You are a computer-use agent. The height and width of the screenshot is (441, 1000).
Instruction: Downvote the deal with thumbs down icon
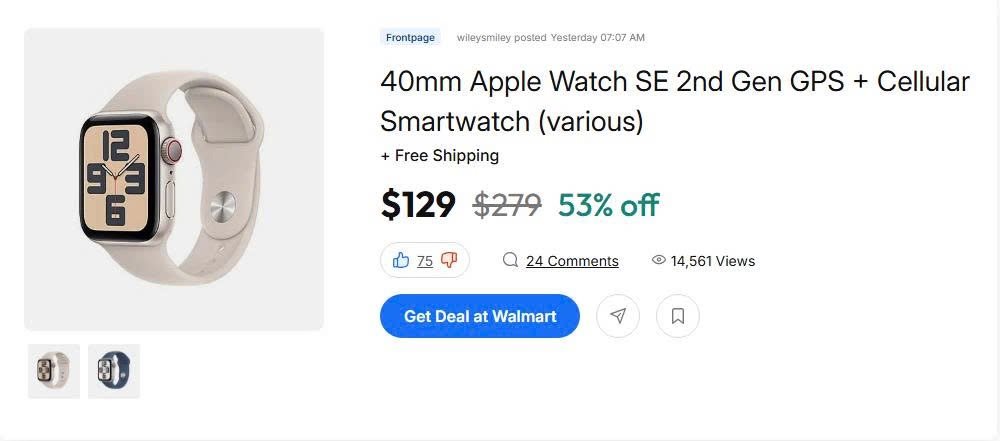[x=449, y=260]
